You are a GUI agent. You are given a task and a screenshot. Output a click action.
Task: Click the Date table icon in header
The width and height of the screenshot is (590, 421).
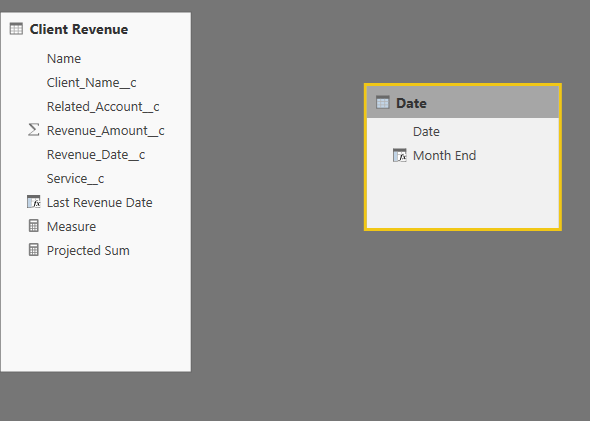383,103
